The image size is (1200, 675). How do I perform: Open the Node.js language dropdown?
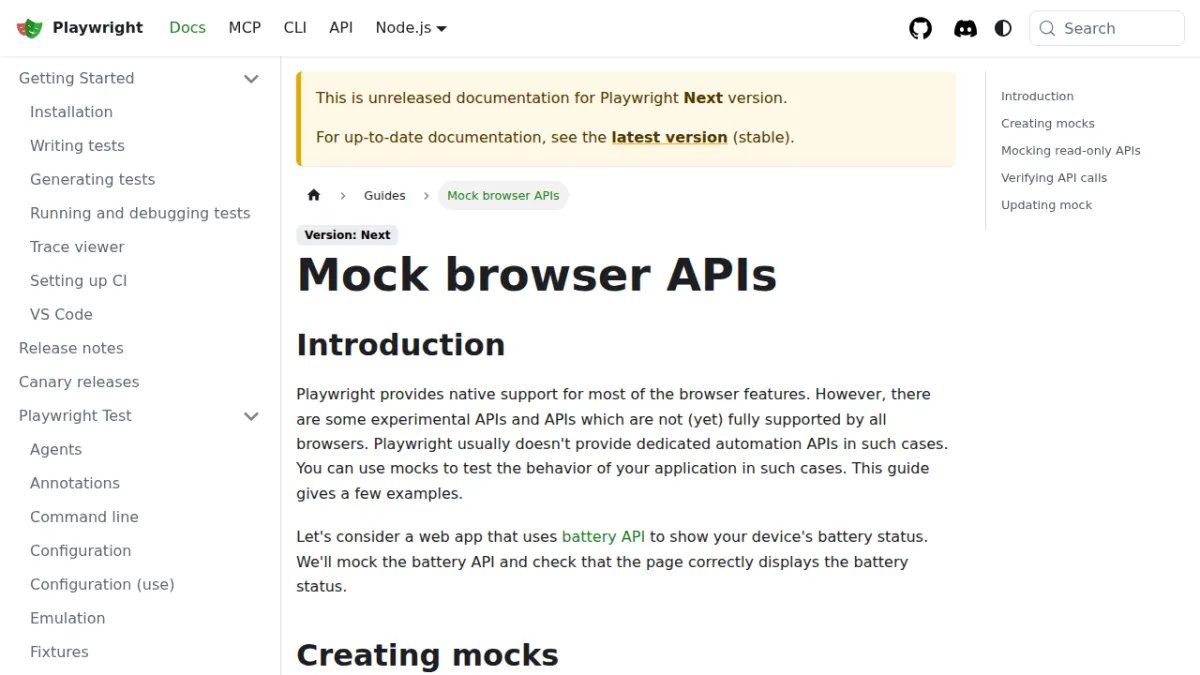coord(411,28)
